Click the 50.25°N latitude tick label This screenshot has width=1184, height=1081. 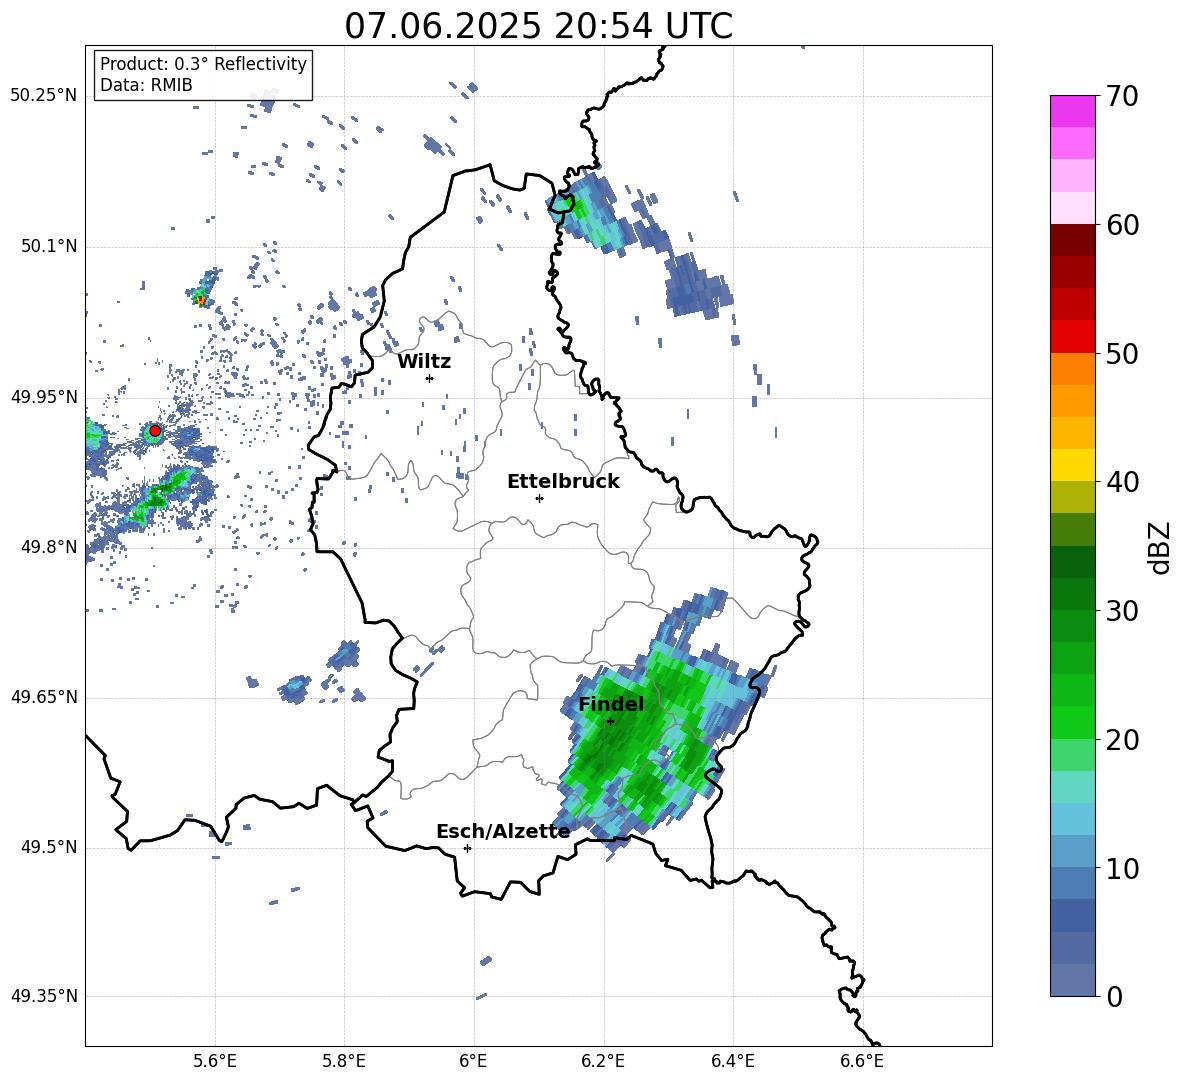[44, 96]
